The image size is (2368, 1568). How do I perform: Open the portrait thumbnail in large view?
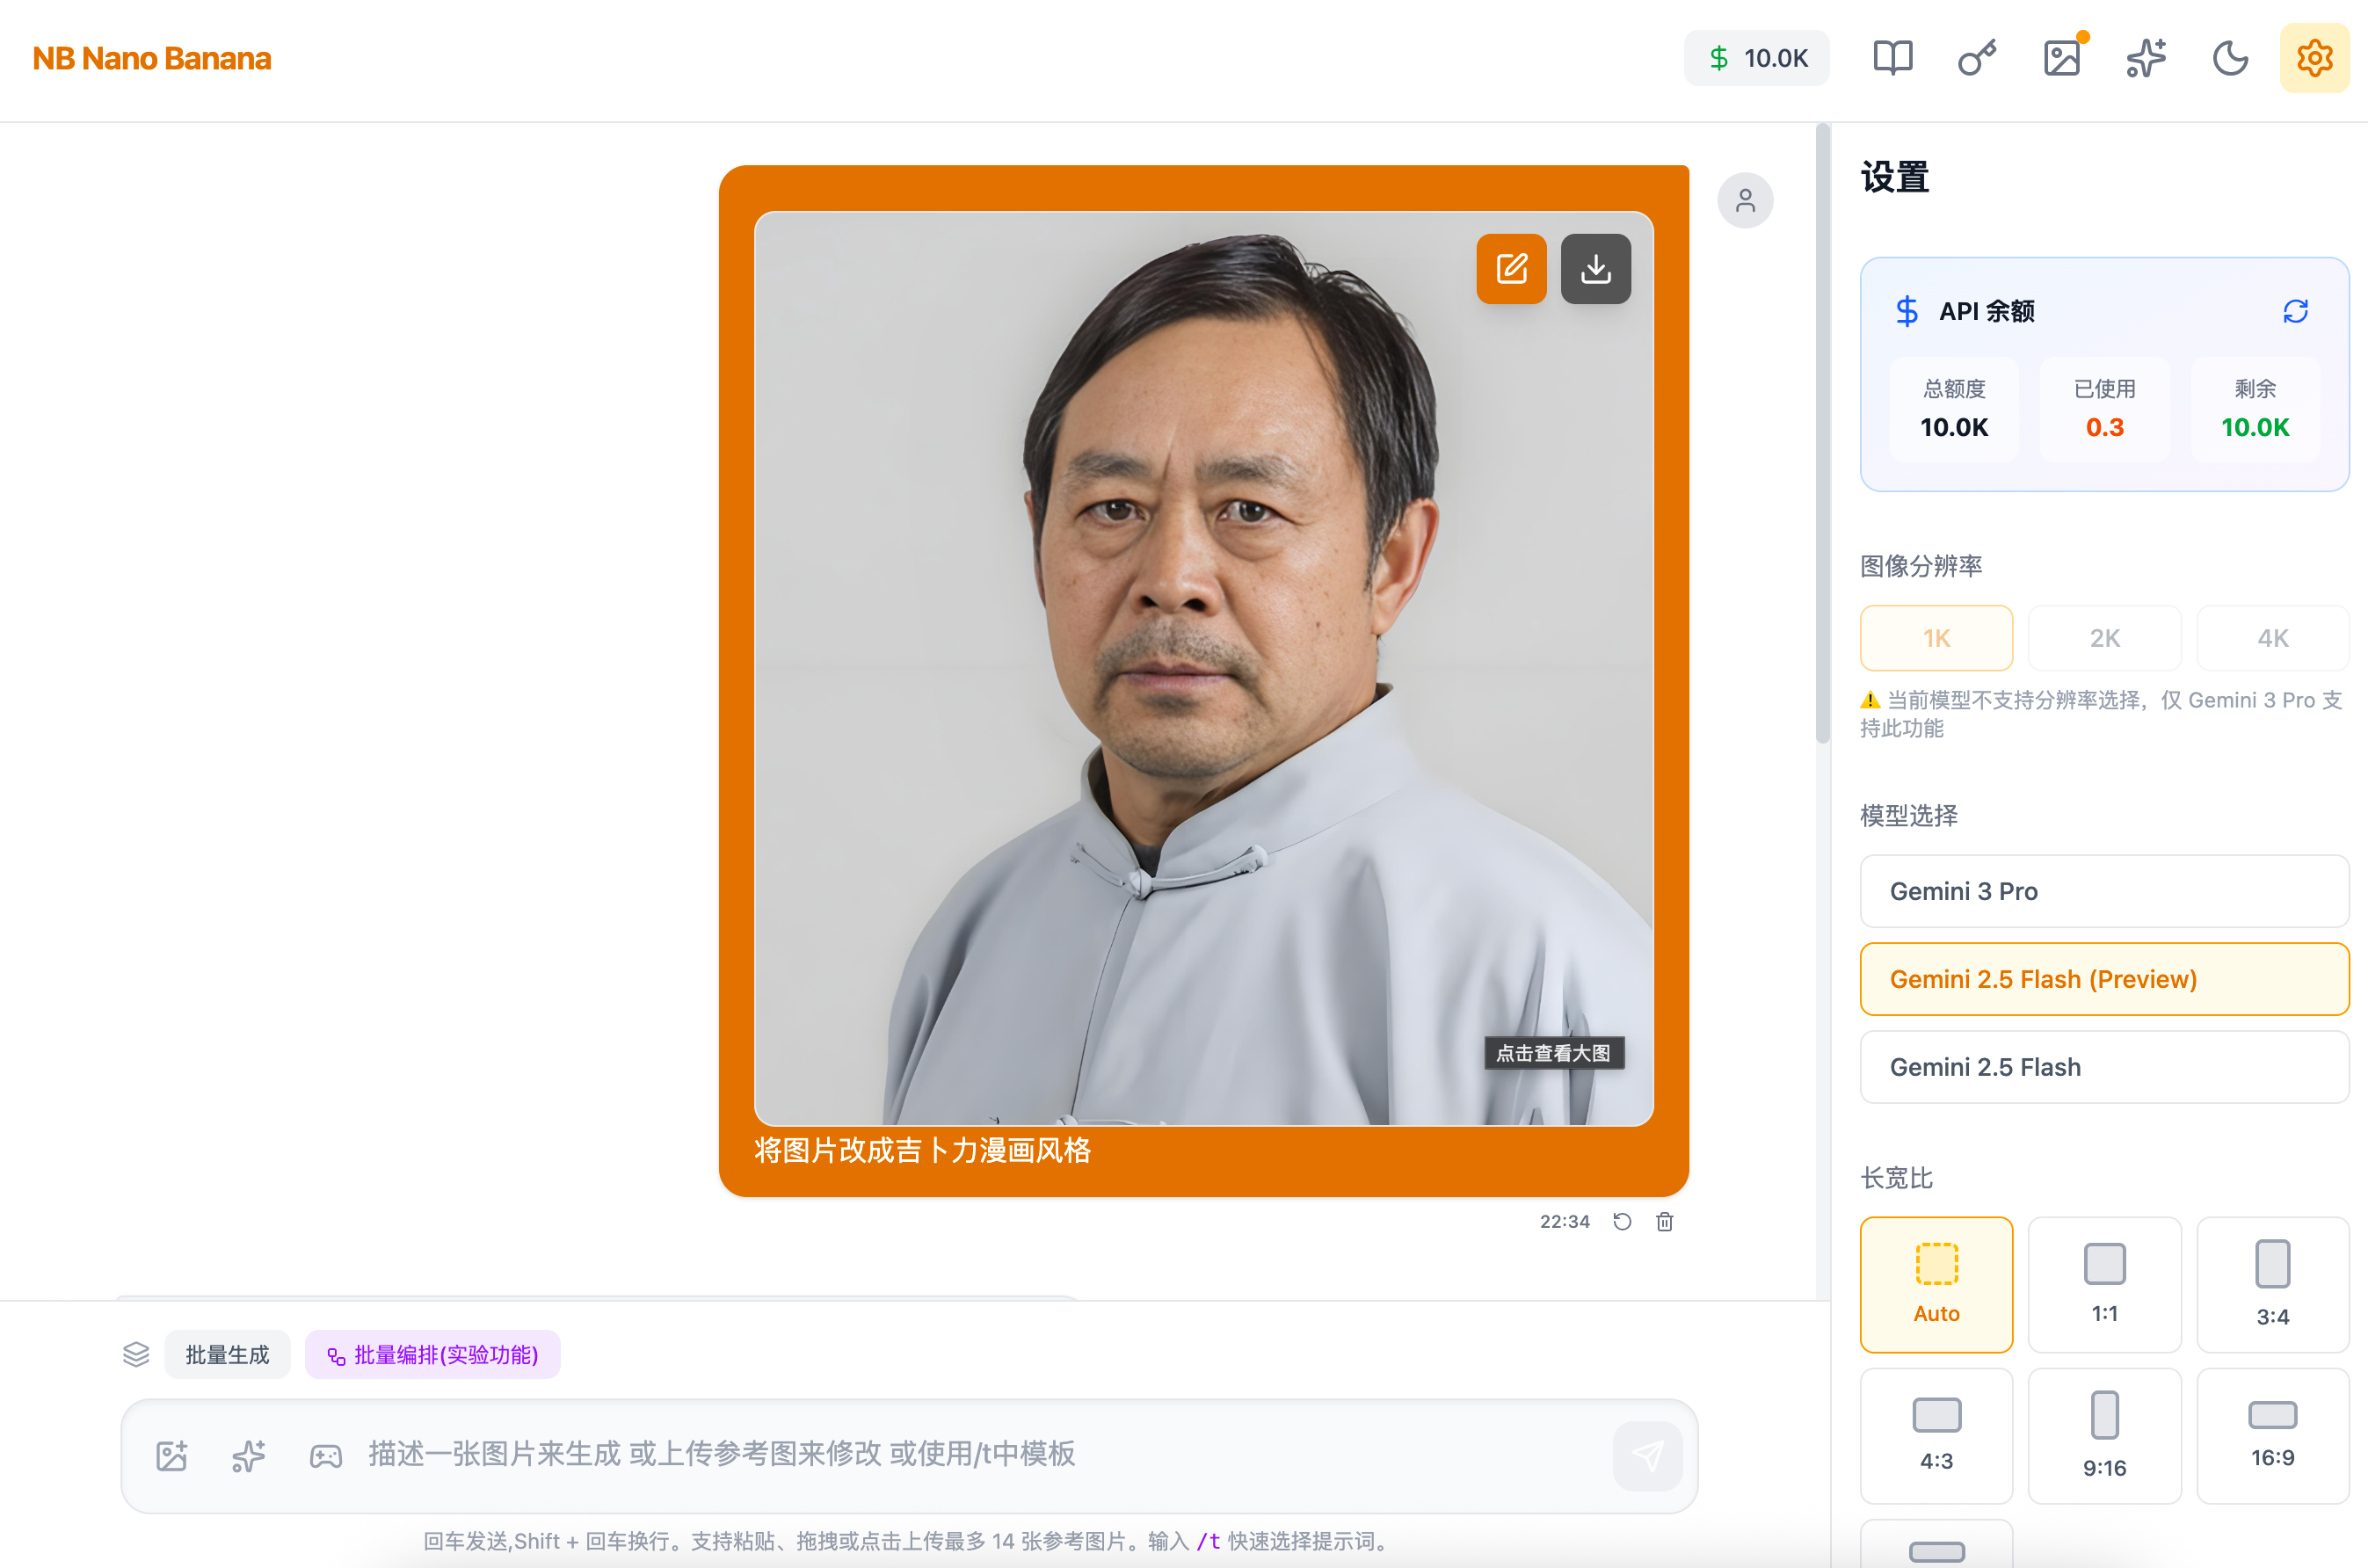click(x=1203, y=668)
